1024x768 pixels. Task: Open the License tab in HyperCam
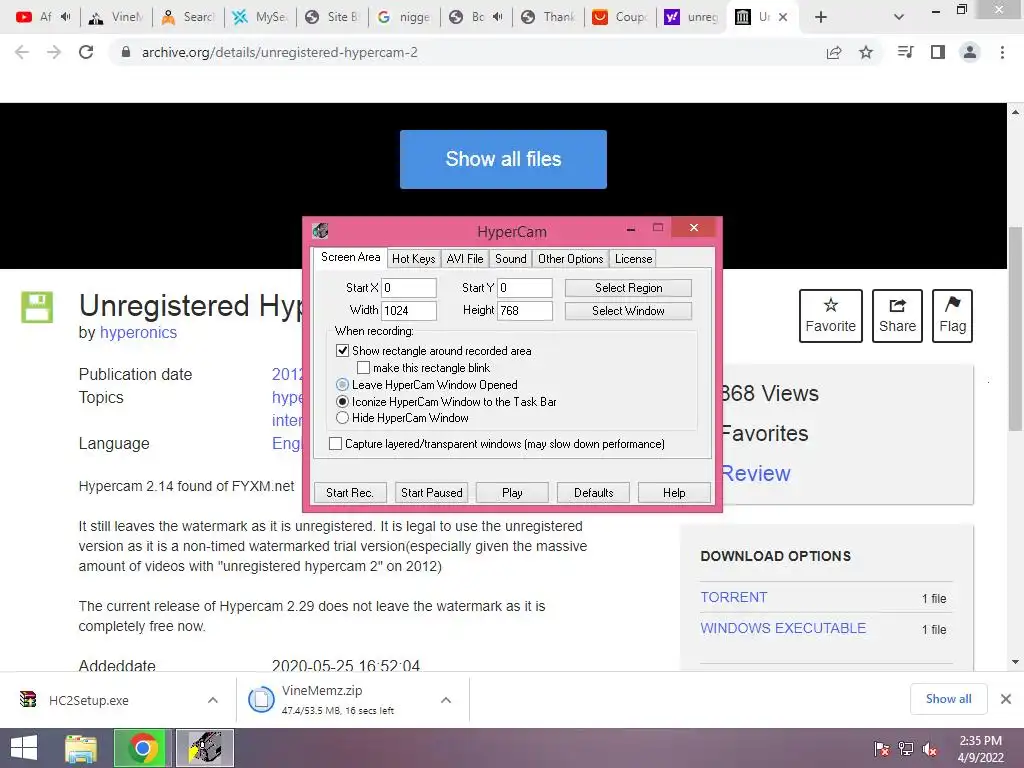633,259
